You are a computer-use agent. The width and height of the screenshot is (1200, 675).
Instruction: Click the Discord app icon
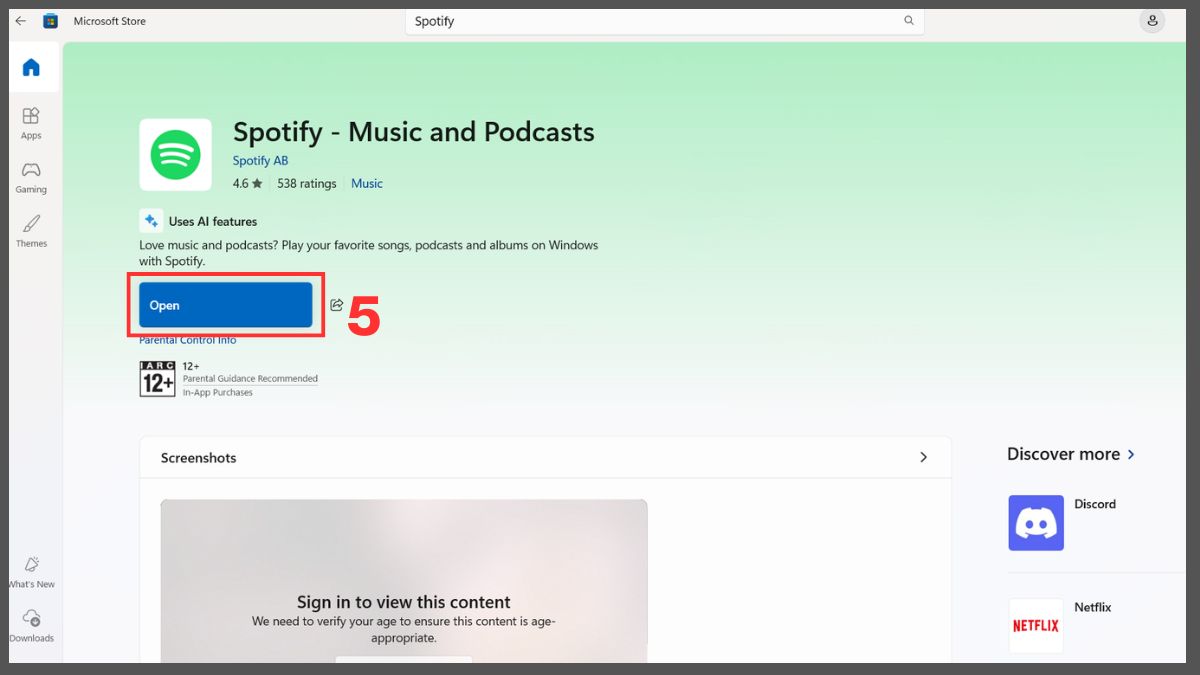[1036, 523]
